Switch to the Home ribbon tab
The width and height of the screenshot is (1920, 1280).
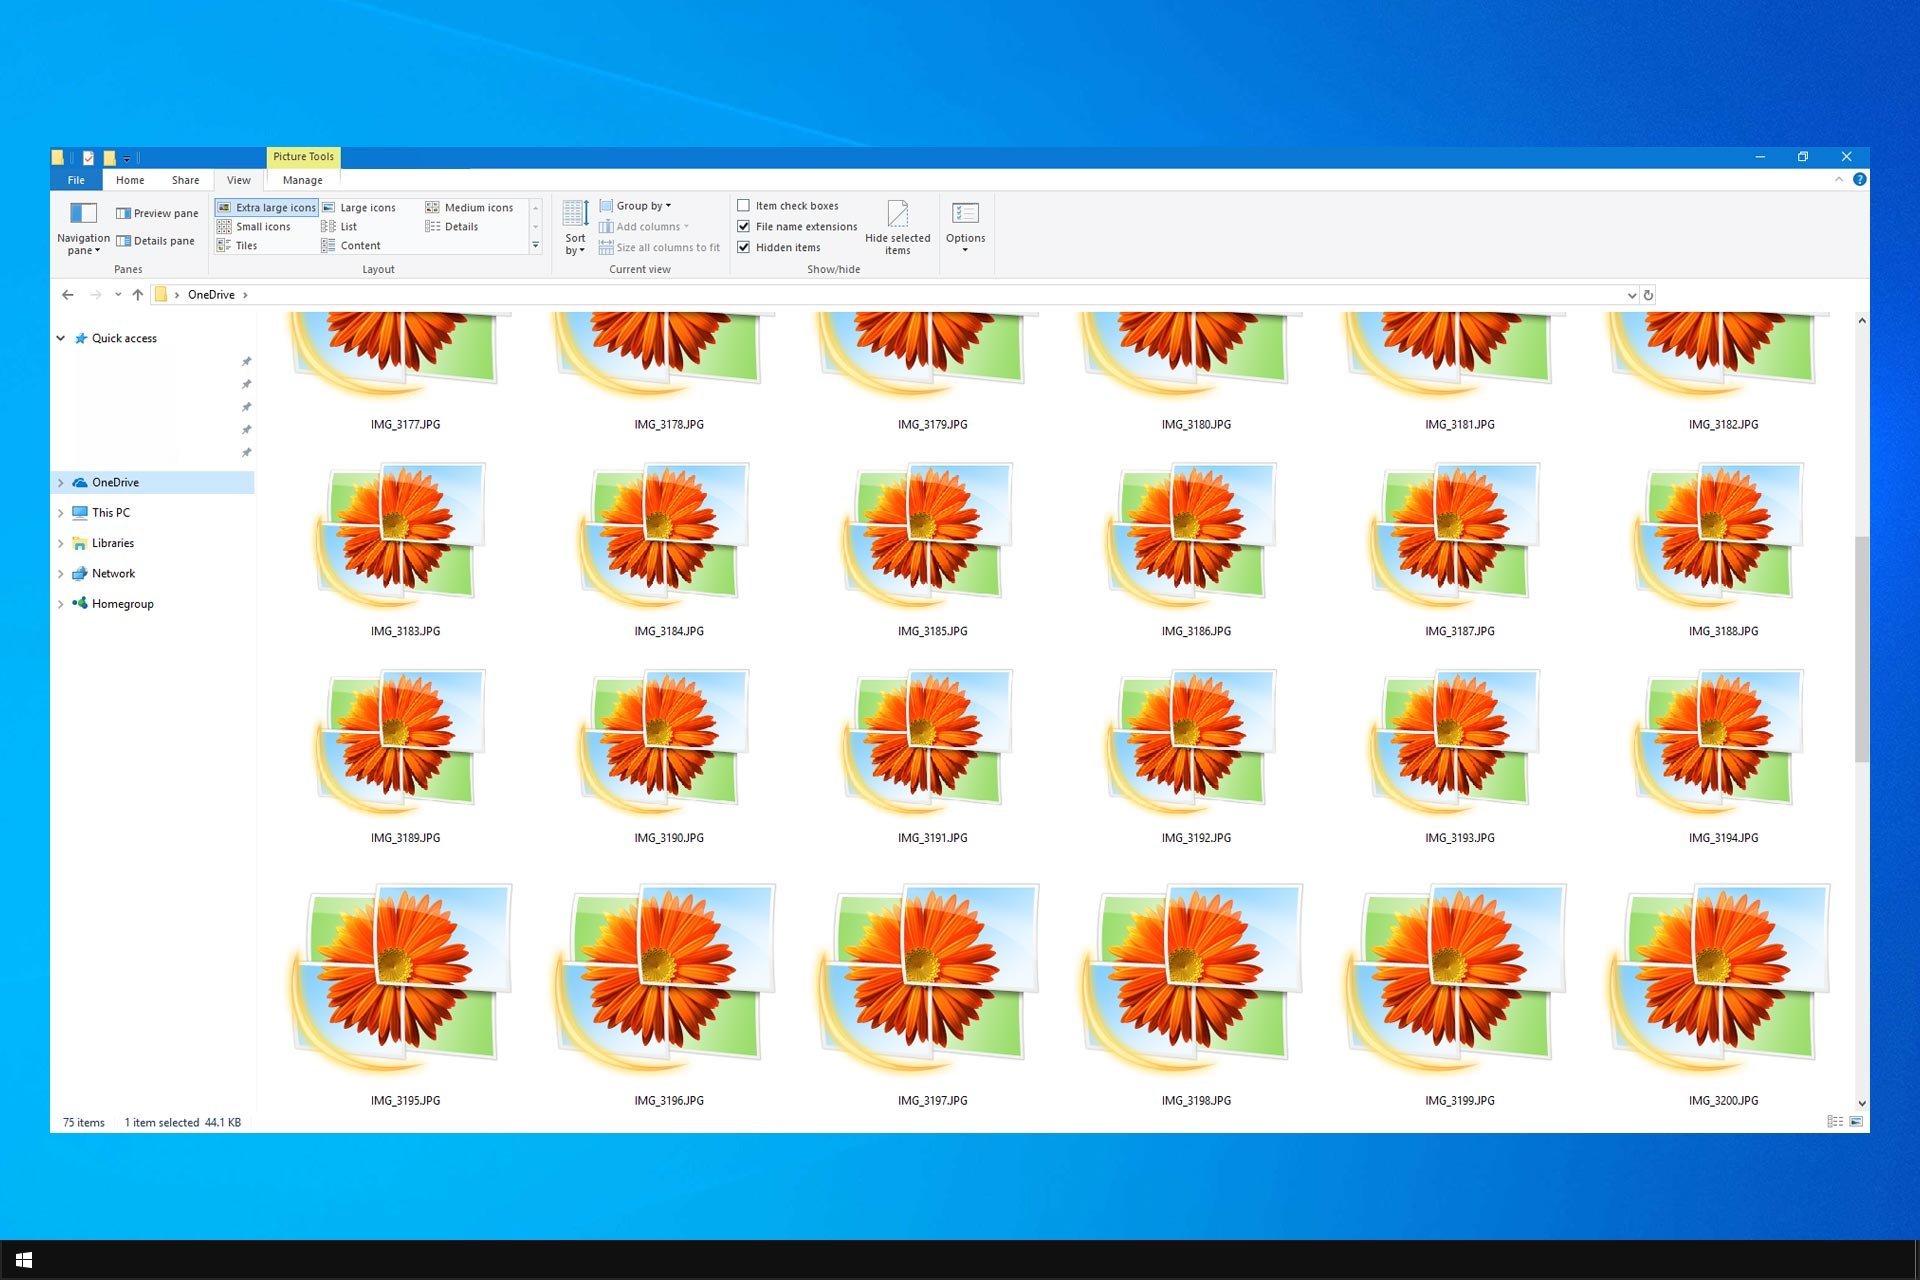pyautogui.click(x=130, y=180)
